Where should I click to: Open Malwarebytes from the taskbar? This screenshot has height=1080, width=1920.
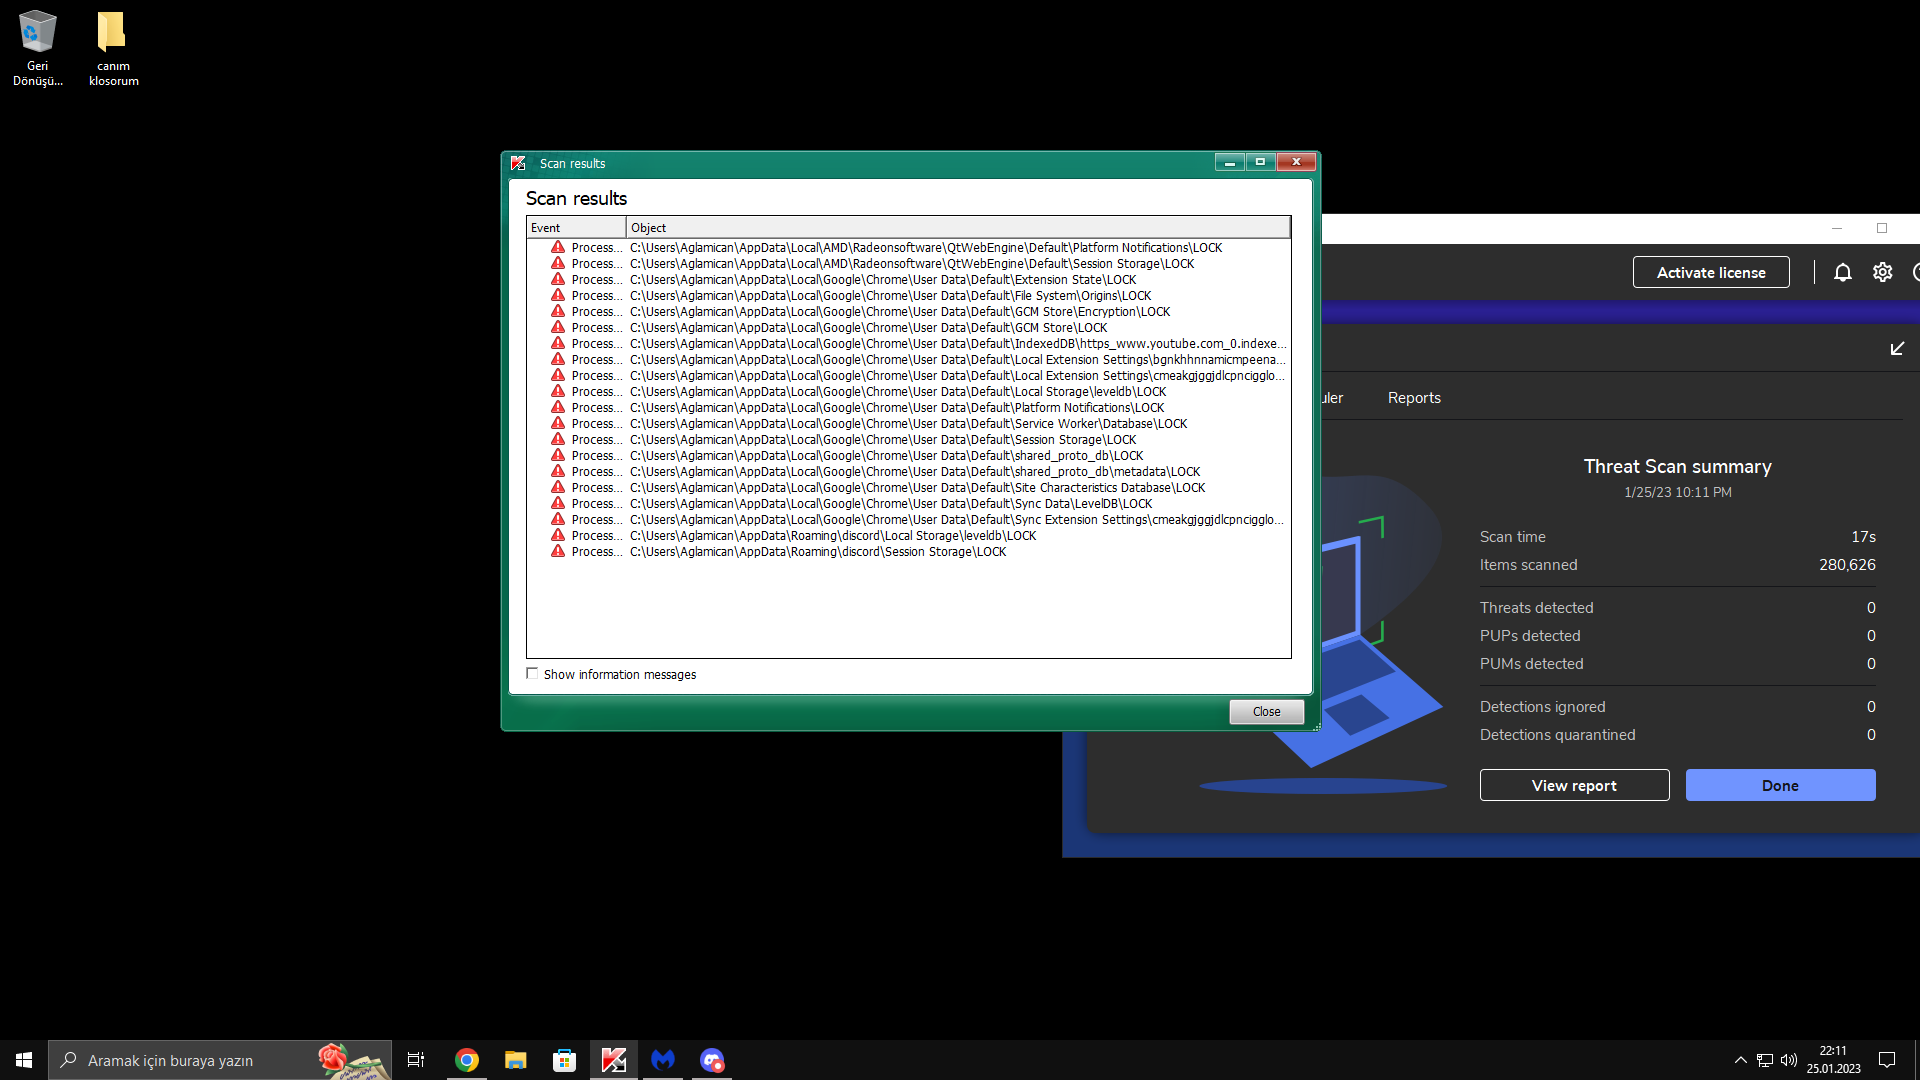[x=662, y=1060]
